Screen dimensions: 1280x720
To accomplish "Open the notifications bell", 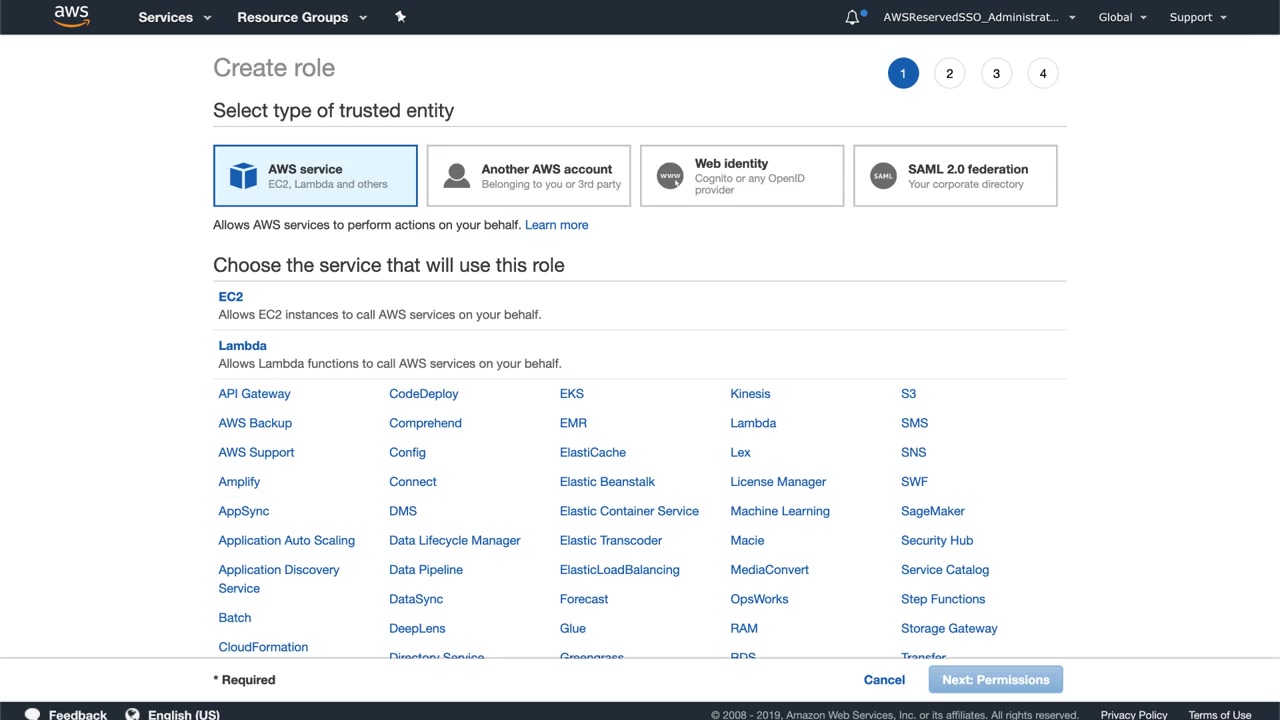I will point(852,17).
